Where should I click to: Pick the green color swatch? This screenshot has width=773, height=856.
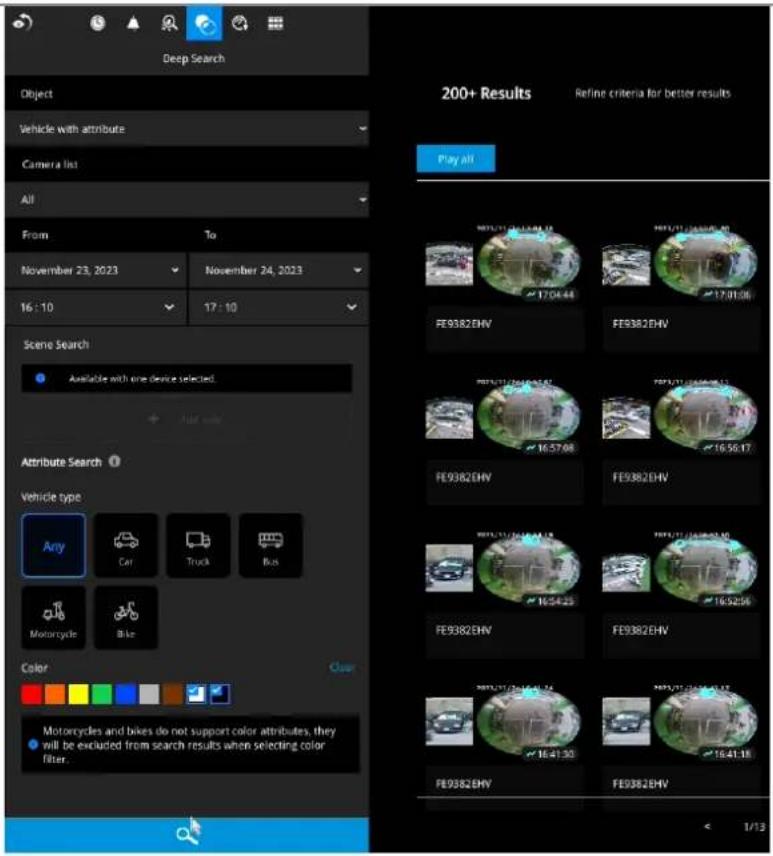102,694
